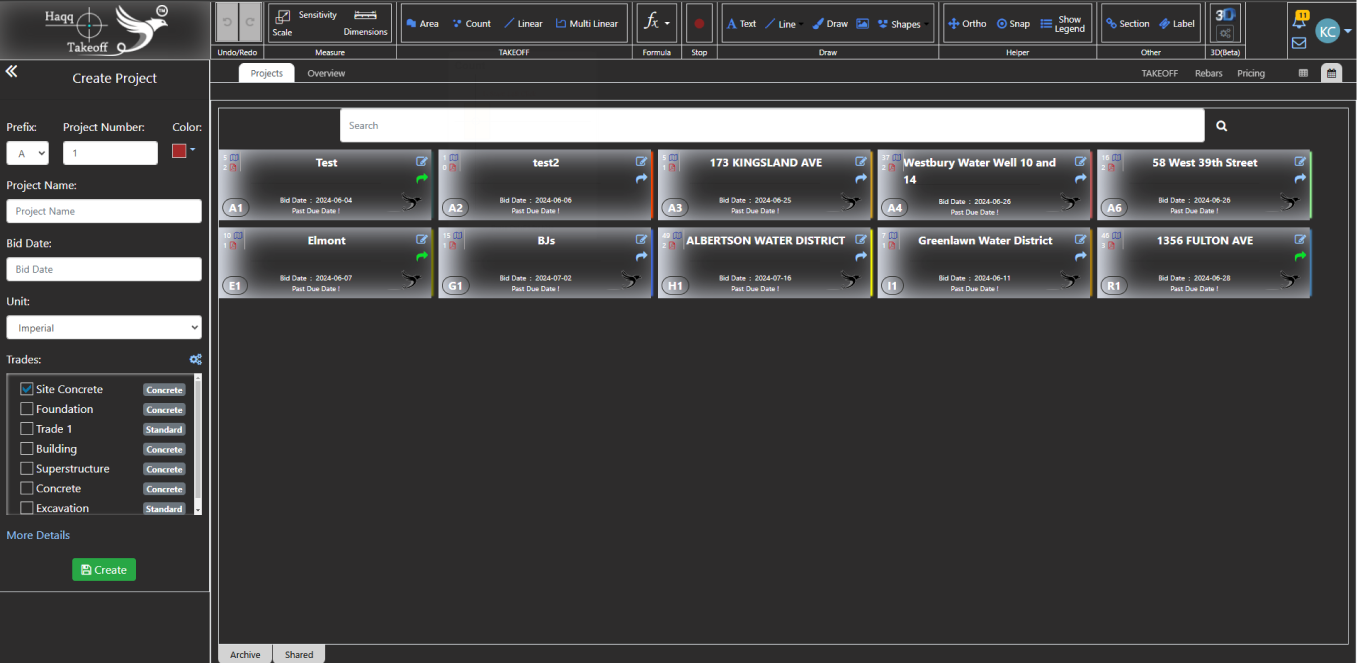The image size is (1357, 663).
Task: Check the Foundation trade checkbox
Action: (x=27, y=409)
